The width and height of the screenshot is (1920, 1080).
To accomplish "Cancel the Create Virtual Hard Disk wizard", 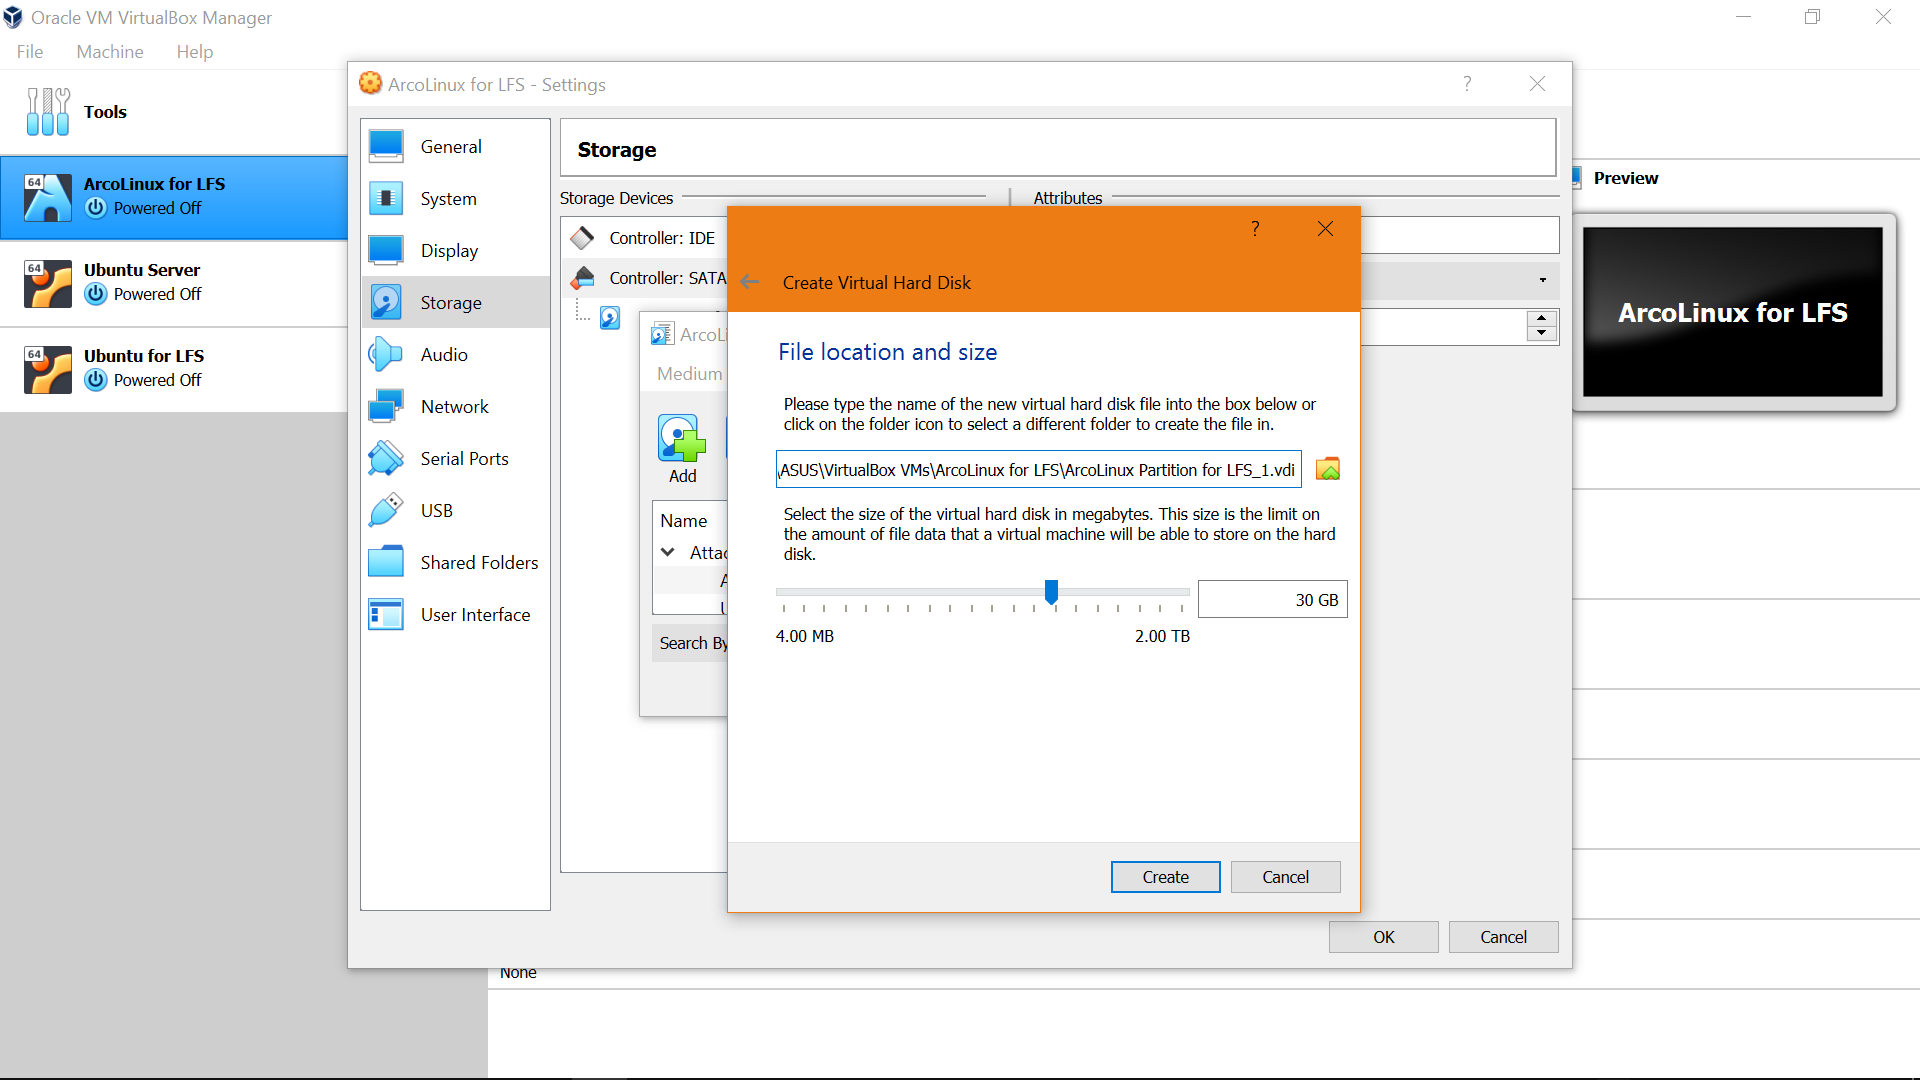I will click(1285, 877).
